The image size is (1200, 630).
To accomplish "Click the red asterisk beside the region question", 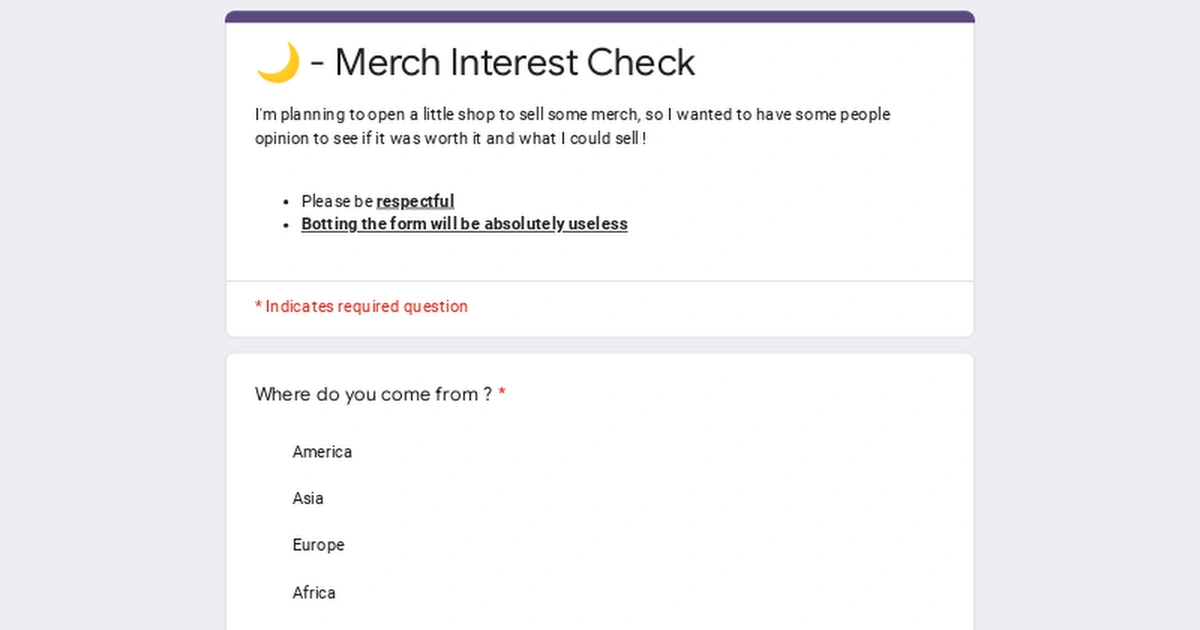I will [501, 394].
